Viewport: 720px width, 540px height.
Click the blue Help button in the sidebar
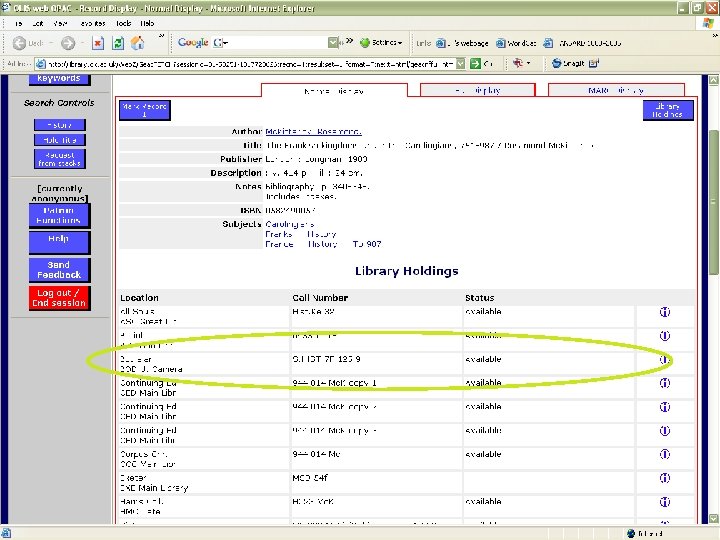(59, 242)
